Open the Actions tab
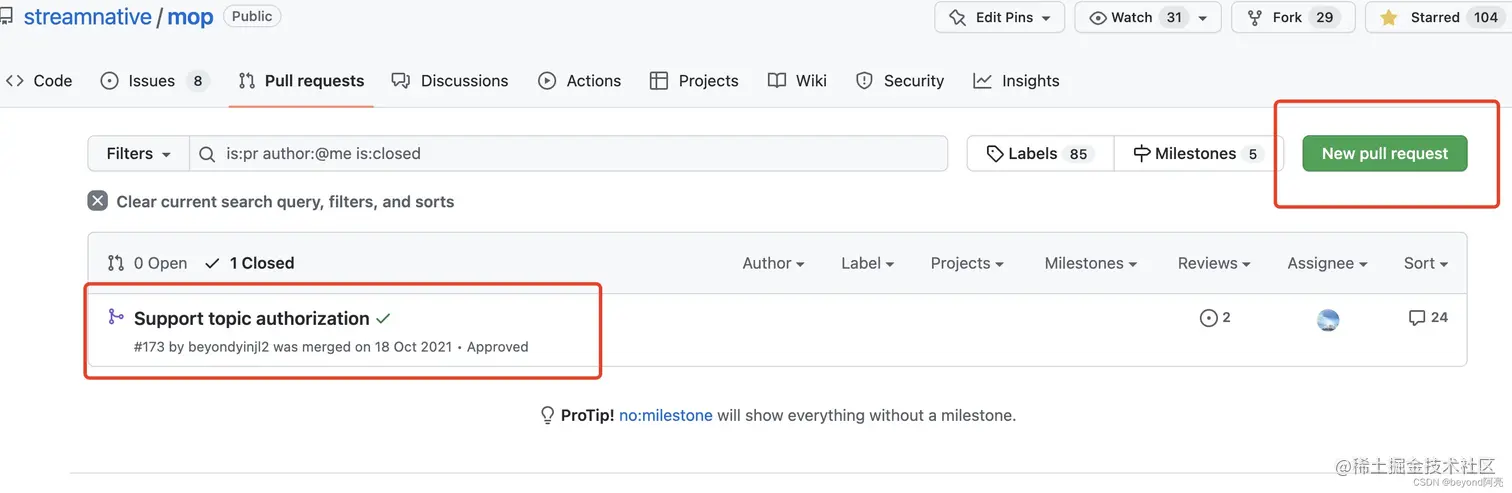 click(x=580, y=81)
